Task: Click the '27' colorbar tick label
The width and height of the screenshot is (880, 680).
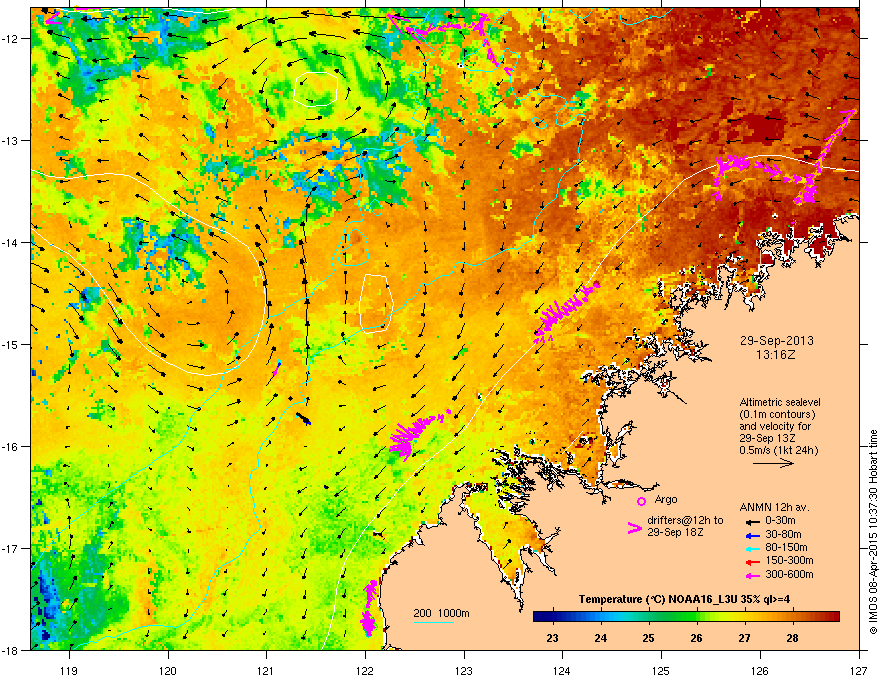Action: 744,638
